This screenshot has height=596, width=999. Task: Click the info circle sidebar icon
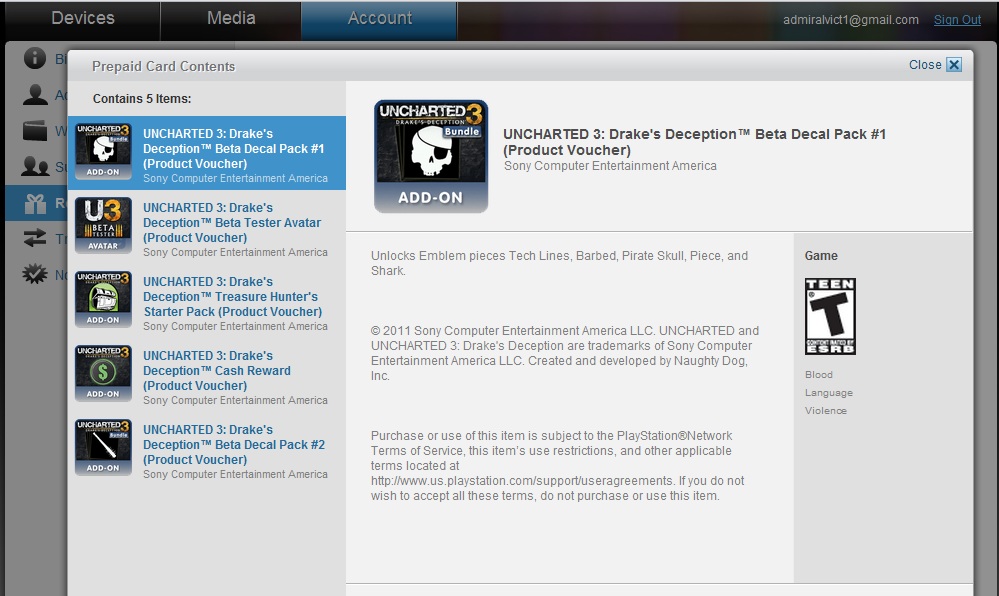(x=35, y=58)
